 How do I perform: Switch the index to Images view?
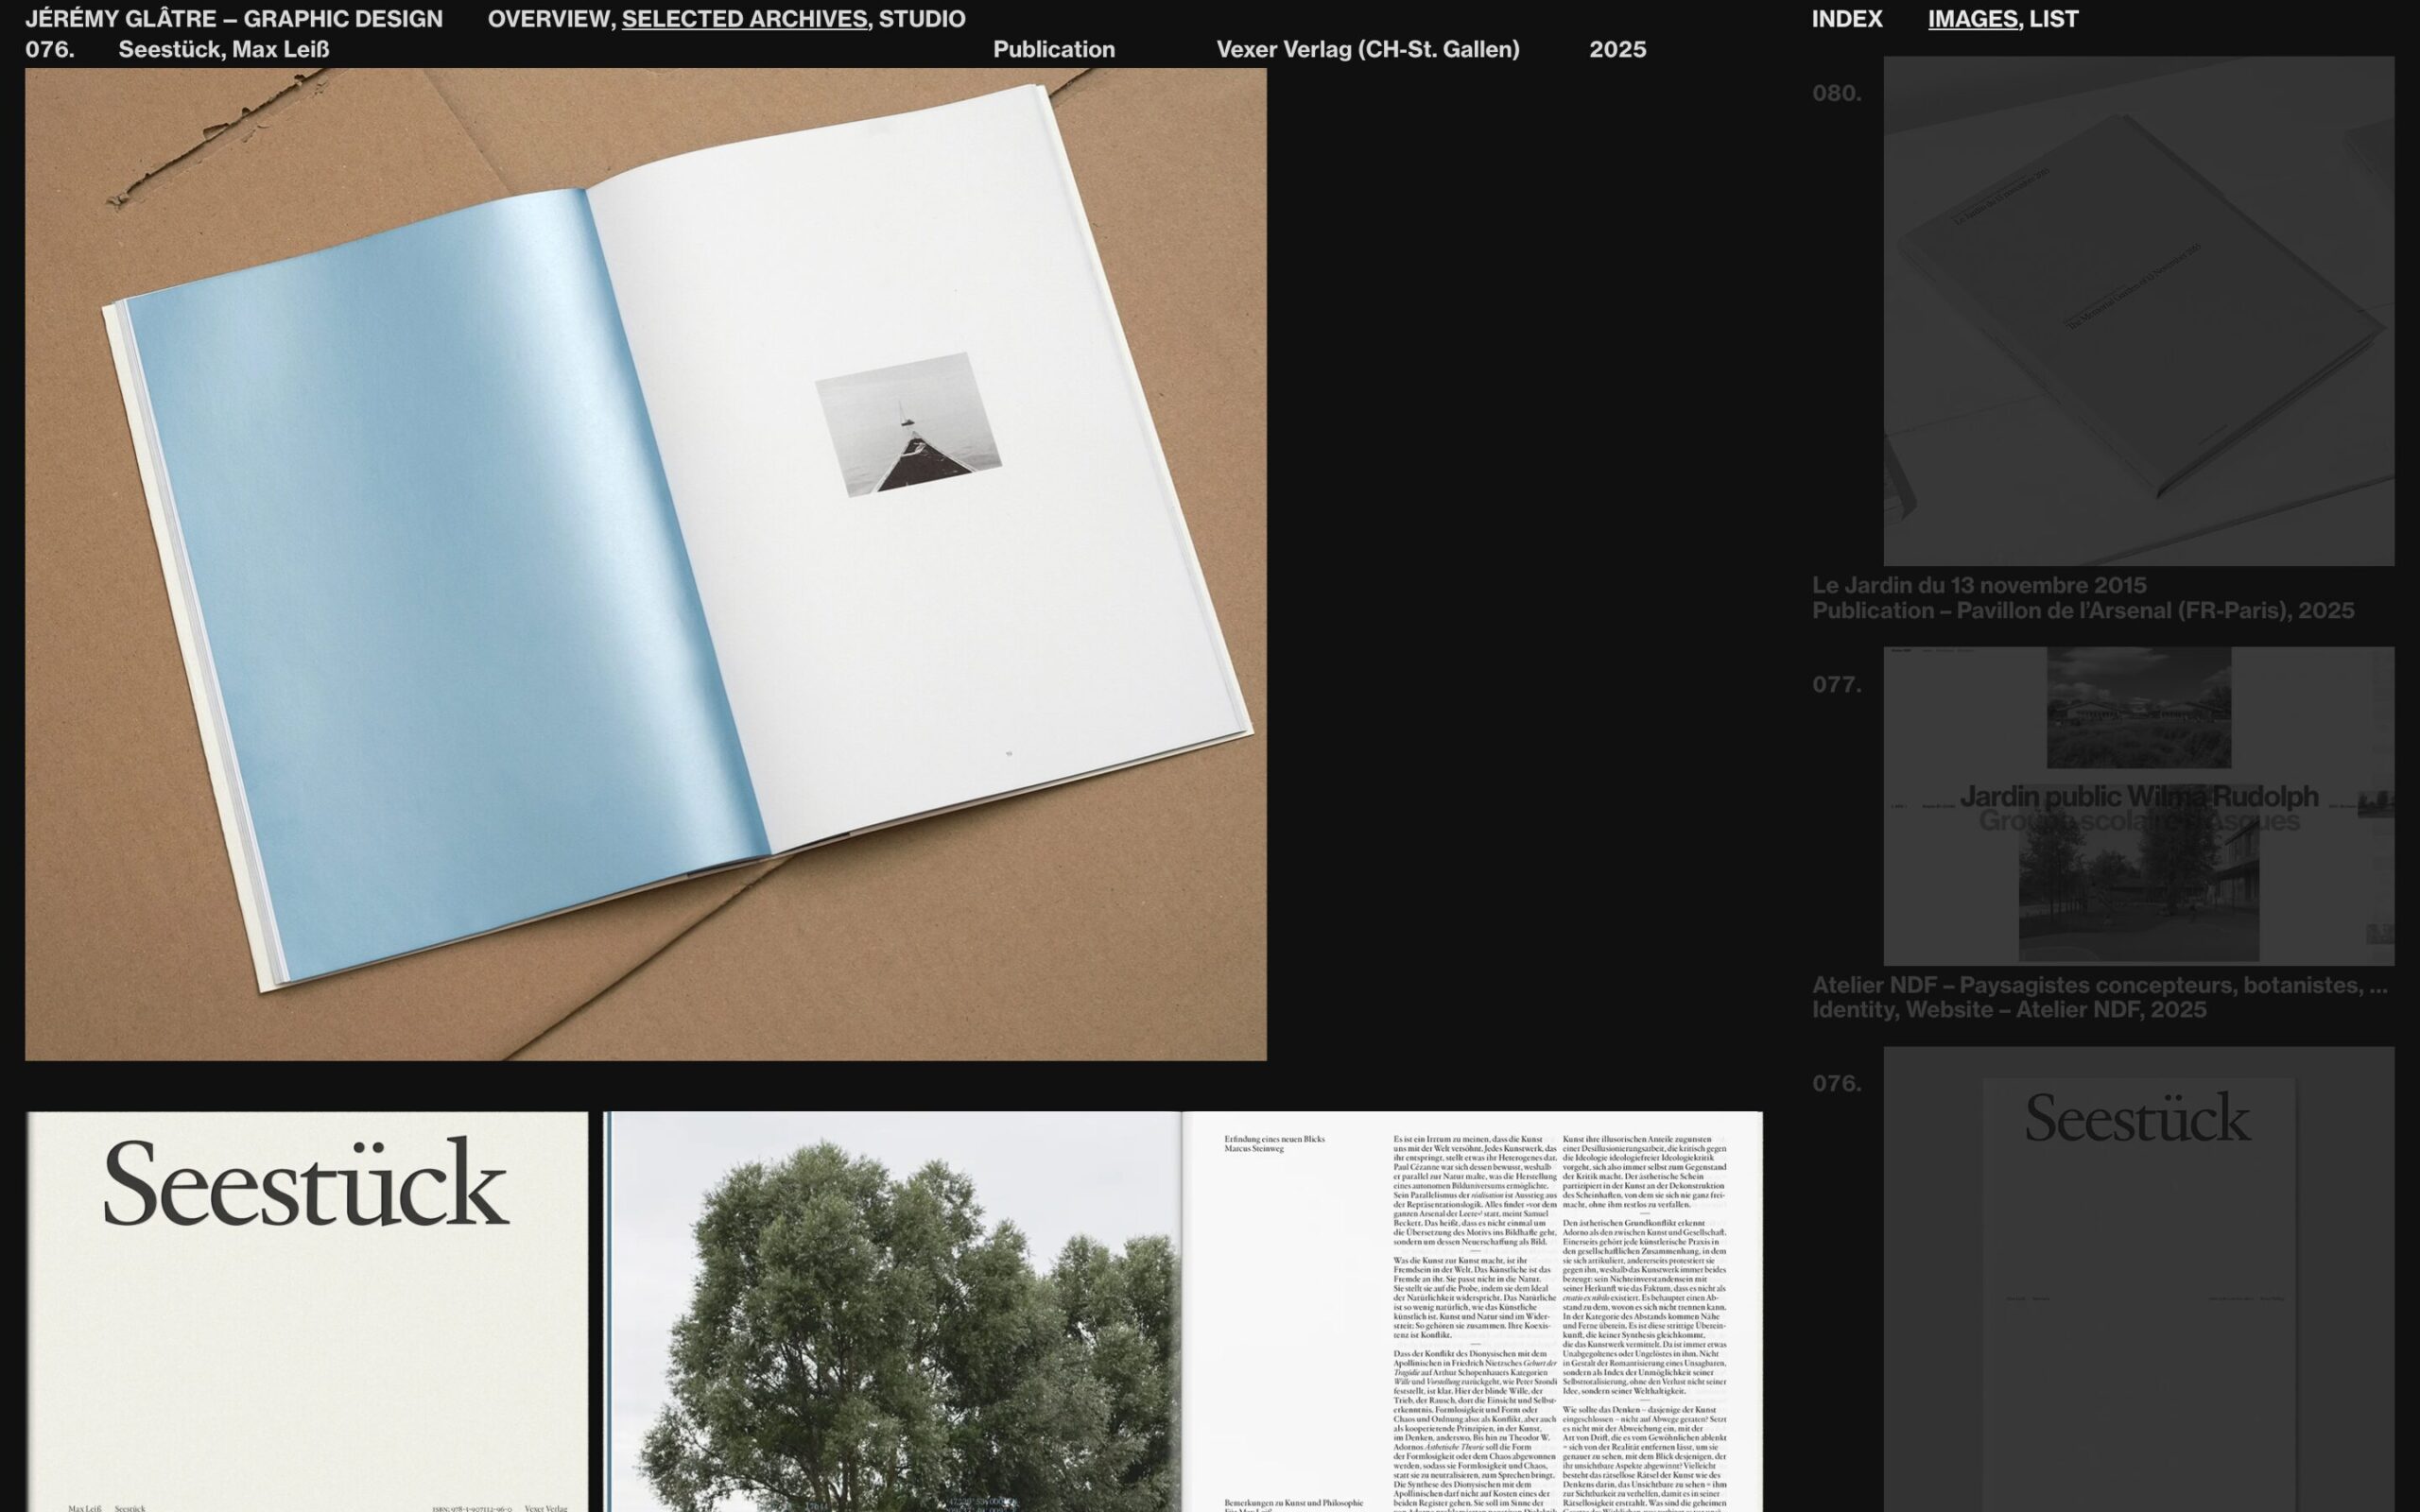pos(1972,19)
